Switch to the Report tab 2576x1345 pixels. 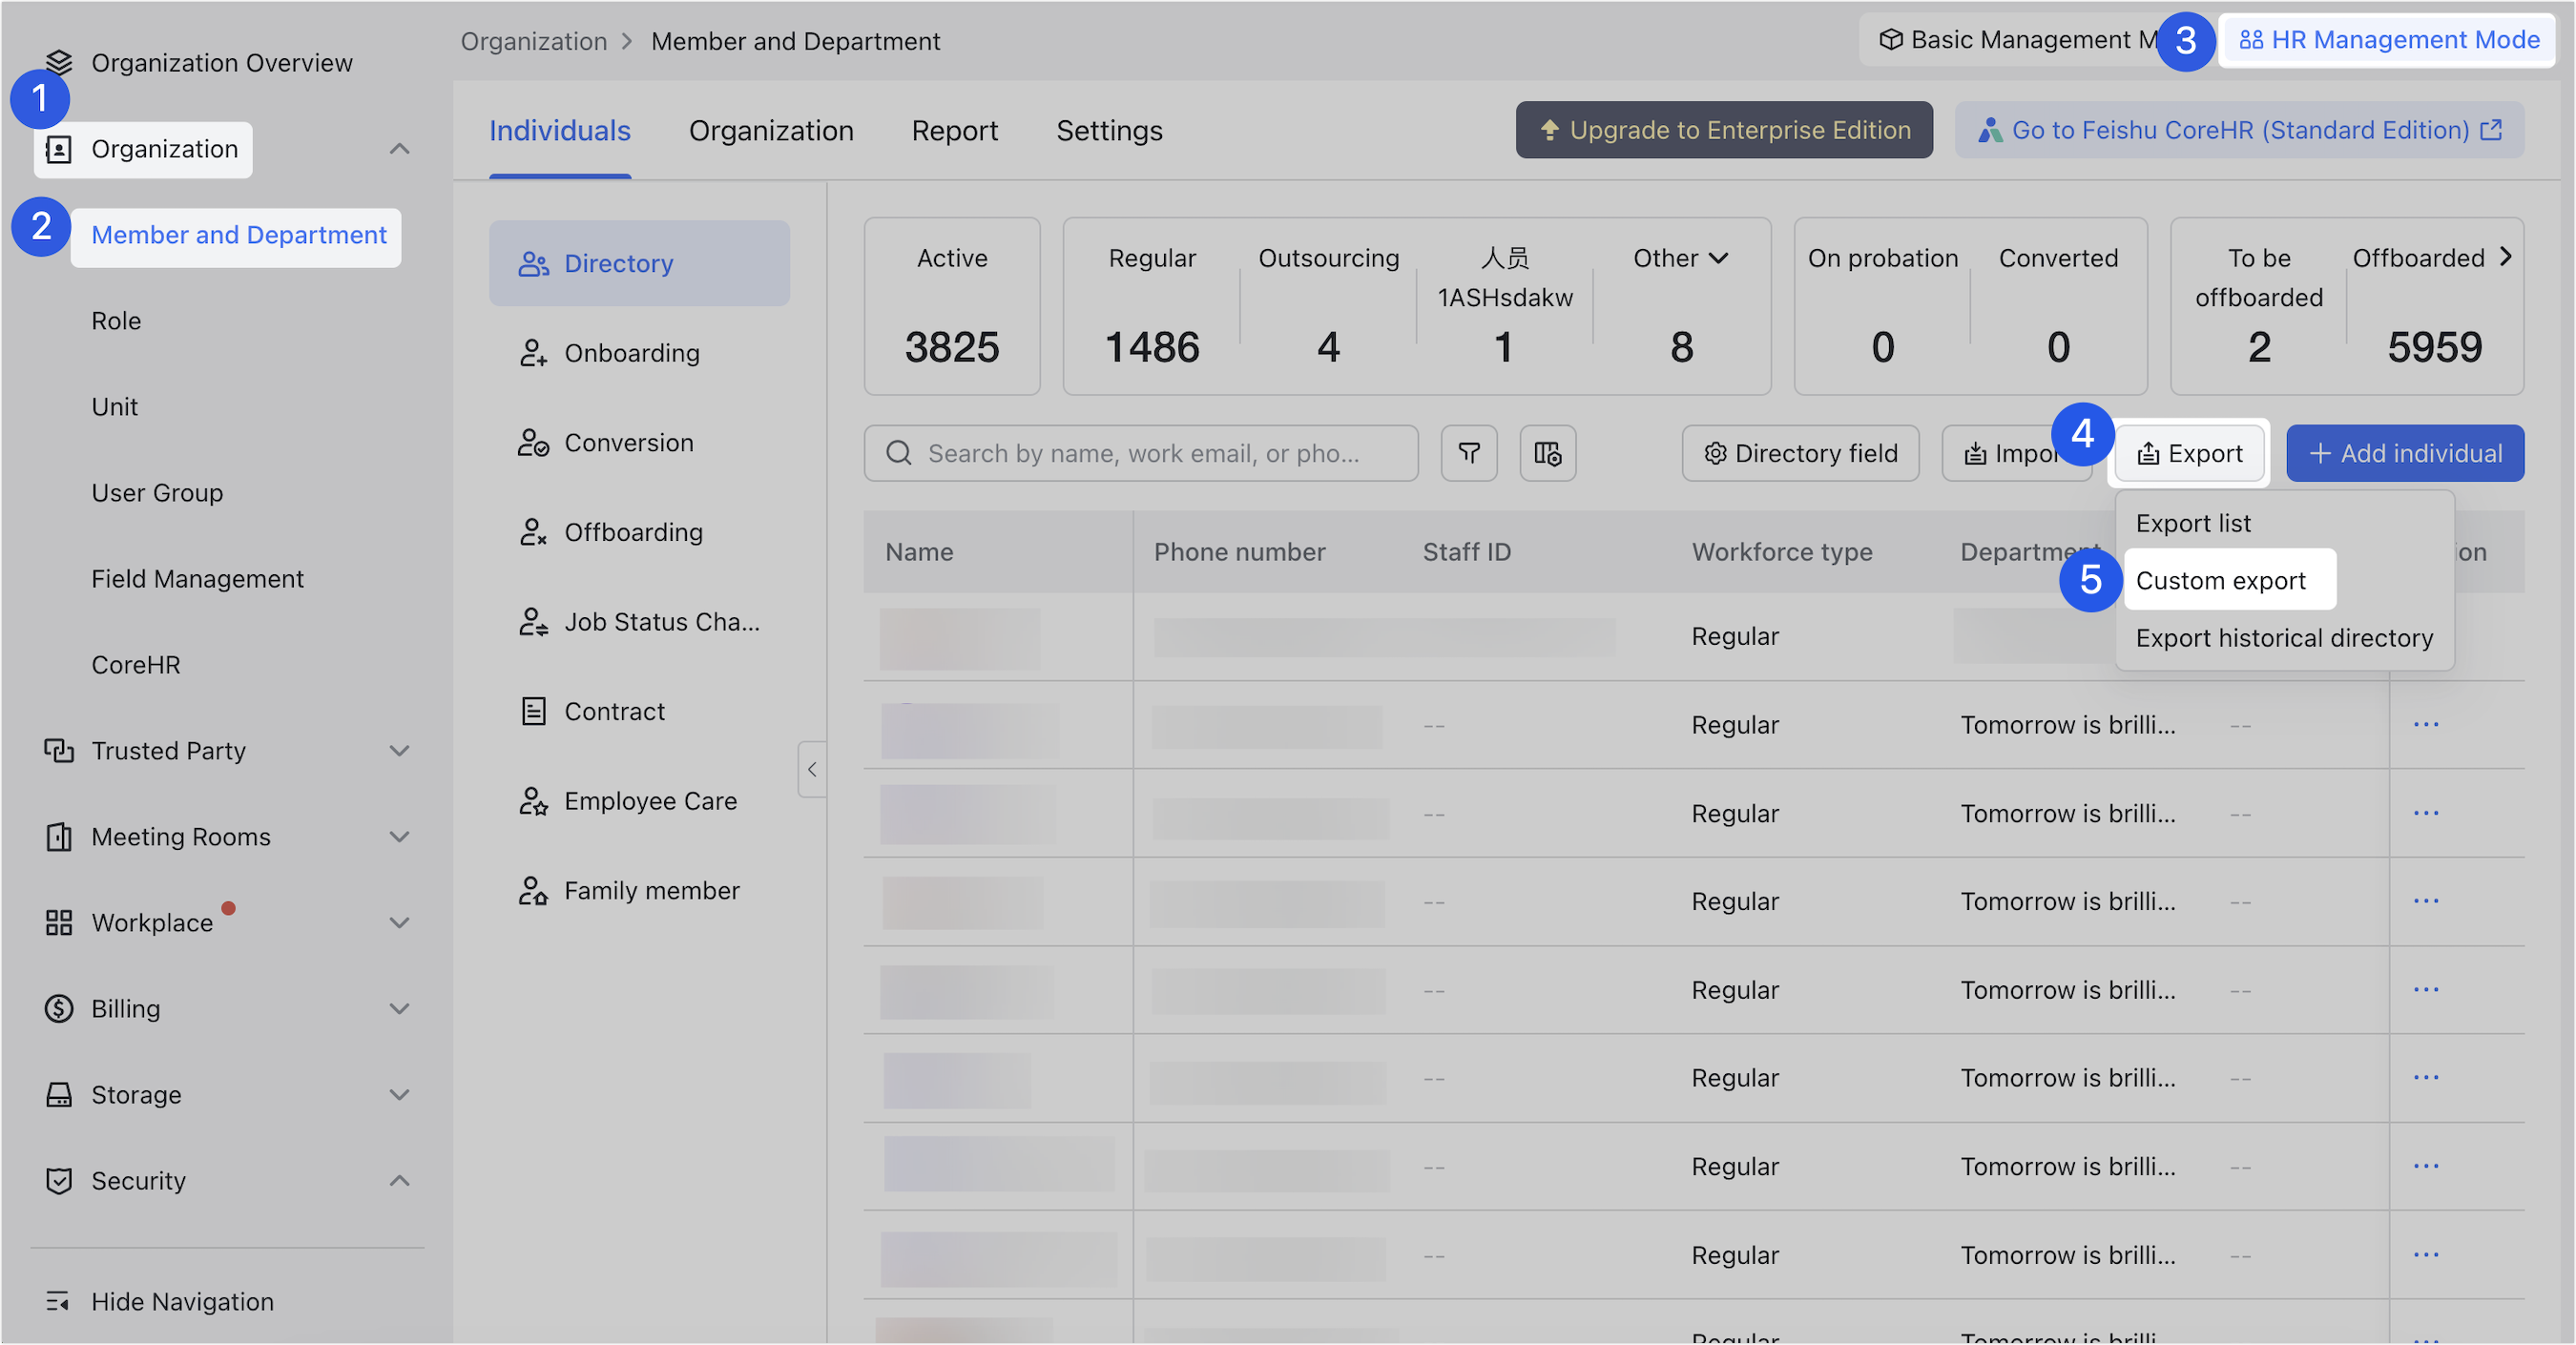[954, 130]
